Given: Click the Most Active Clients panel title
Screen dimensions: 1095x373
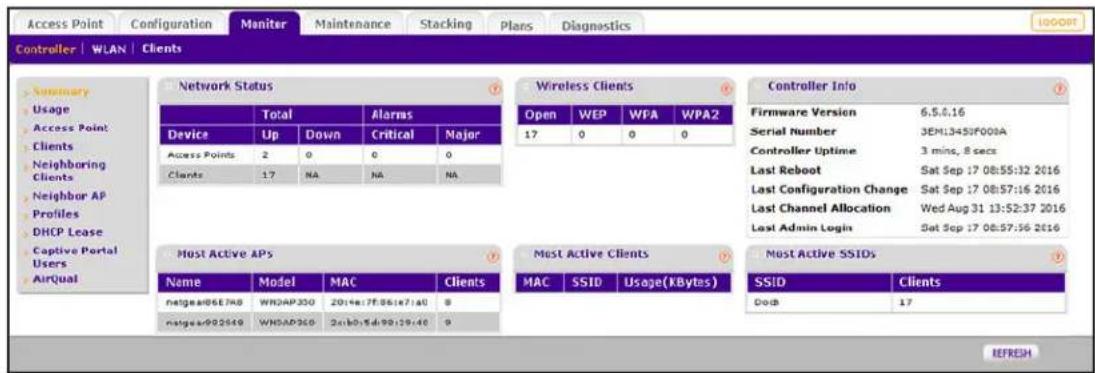Looking at the screenshot, I should [x=592, y=254].
